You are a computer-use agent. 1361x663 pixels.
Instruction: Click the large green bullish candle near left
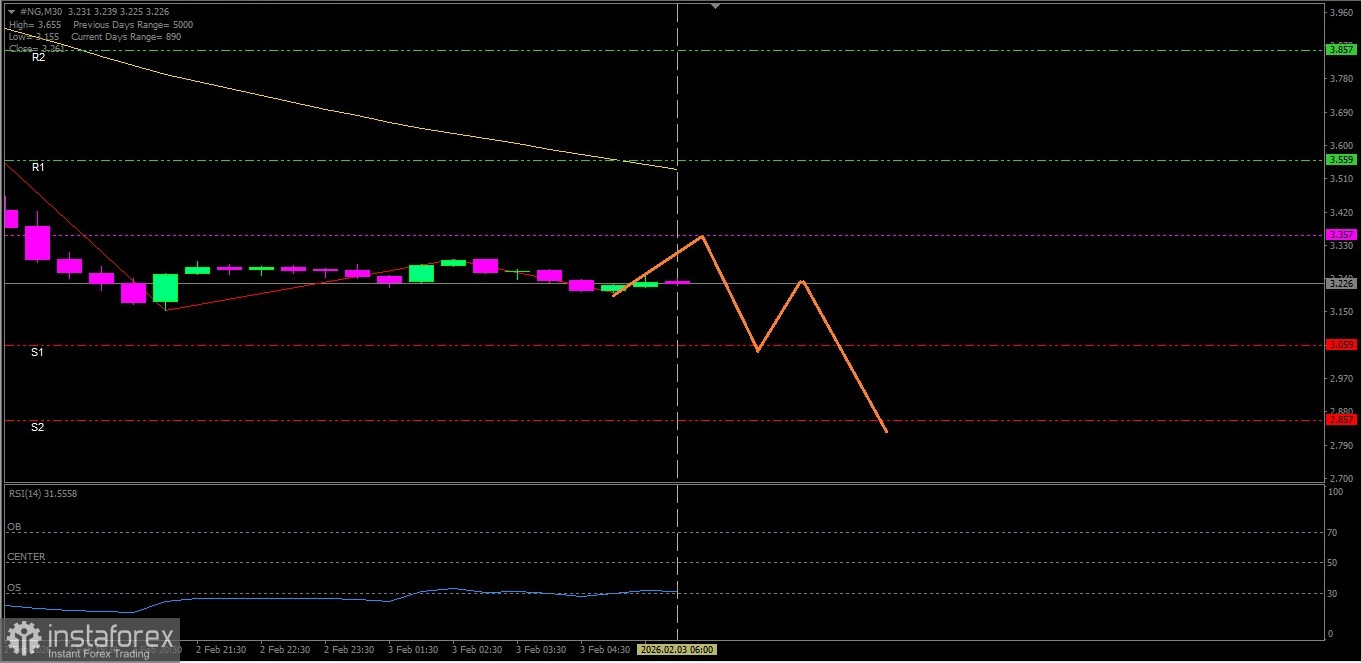tap(165, 288)
